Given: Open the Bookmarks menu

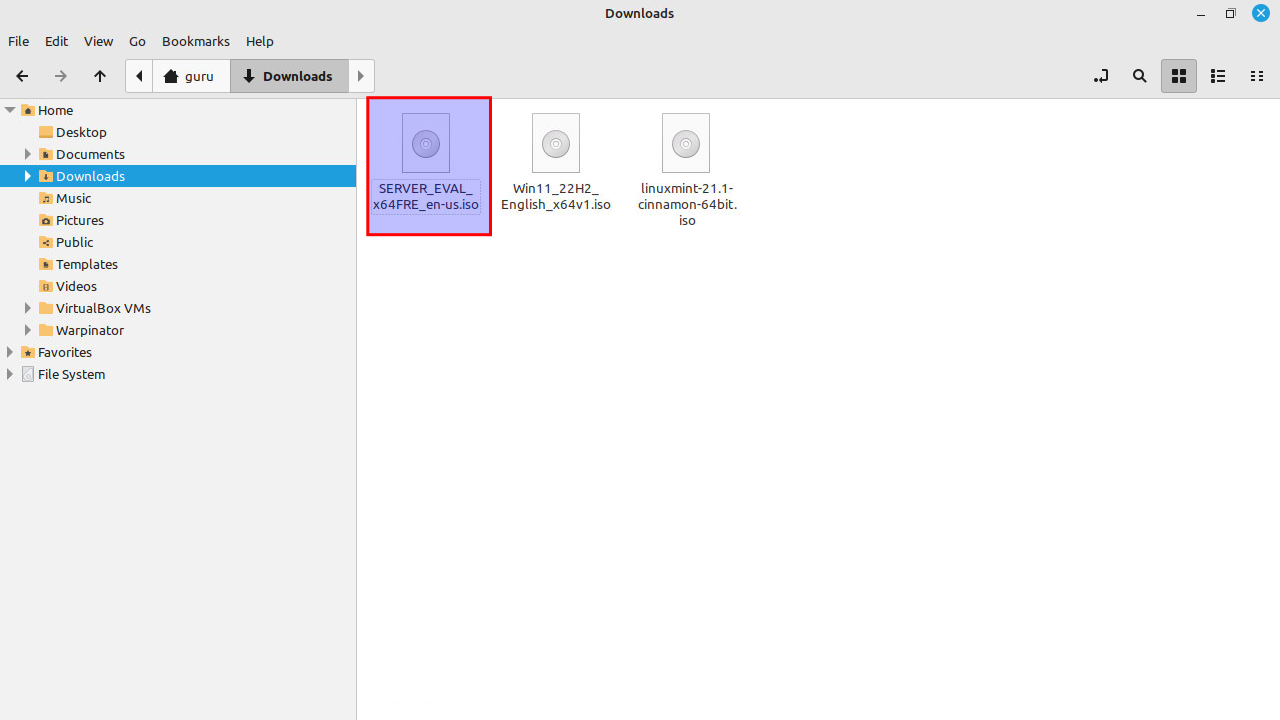Looking at the screenshot, I should click(x=196, y=41).
